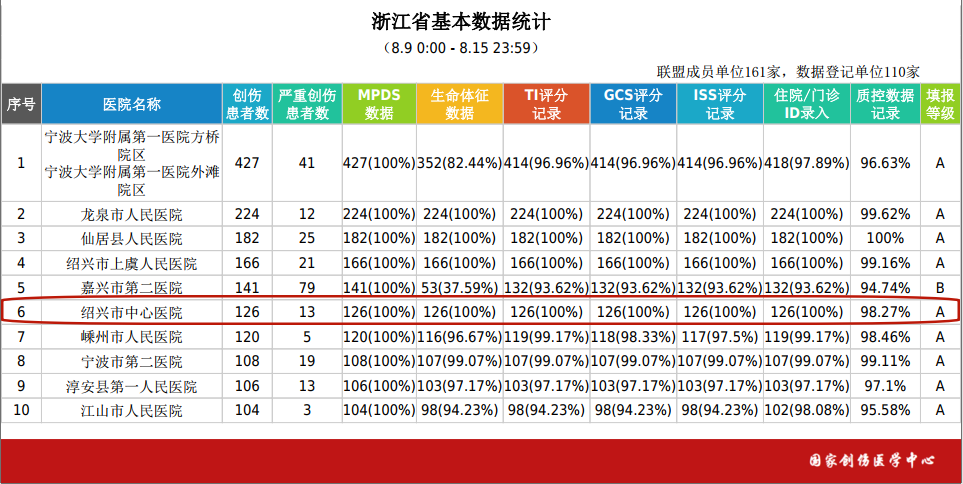This screenshot has height=484, width=963.
Task: Select the 创伤患者数 column header
Action: coord(247,104)
